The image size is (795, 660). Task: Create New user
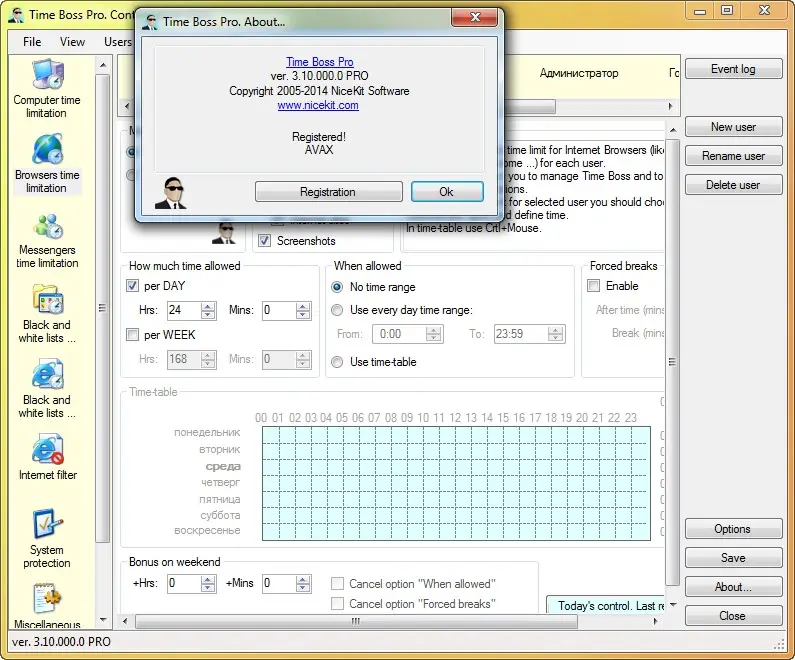(733, 127)
